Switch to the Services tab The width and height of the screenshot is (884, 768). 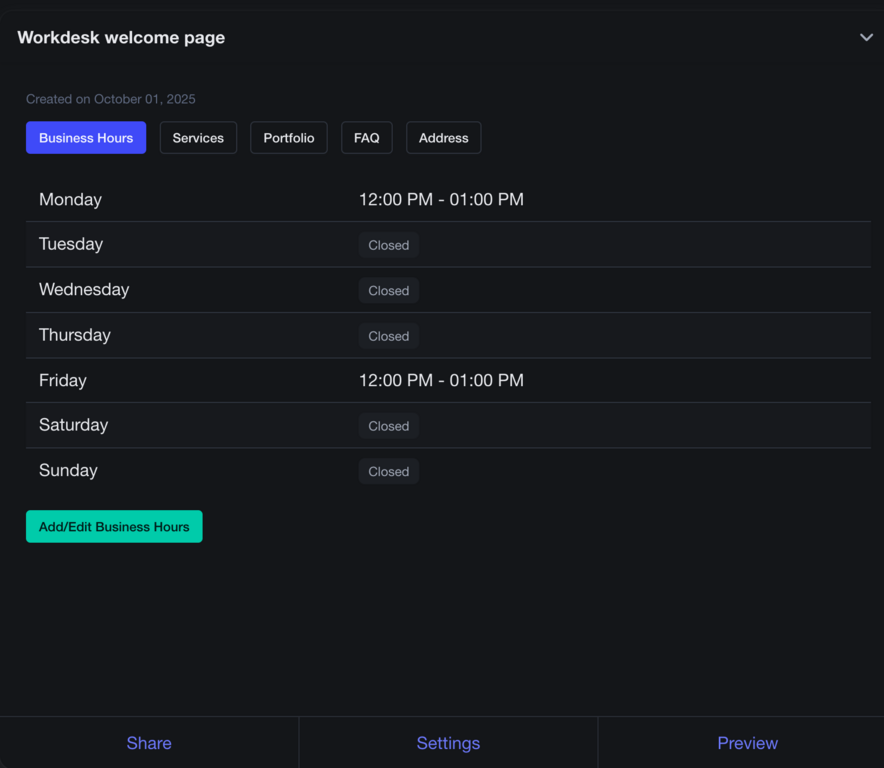(x=198, y=138)
